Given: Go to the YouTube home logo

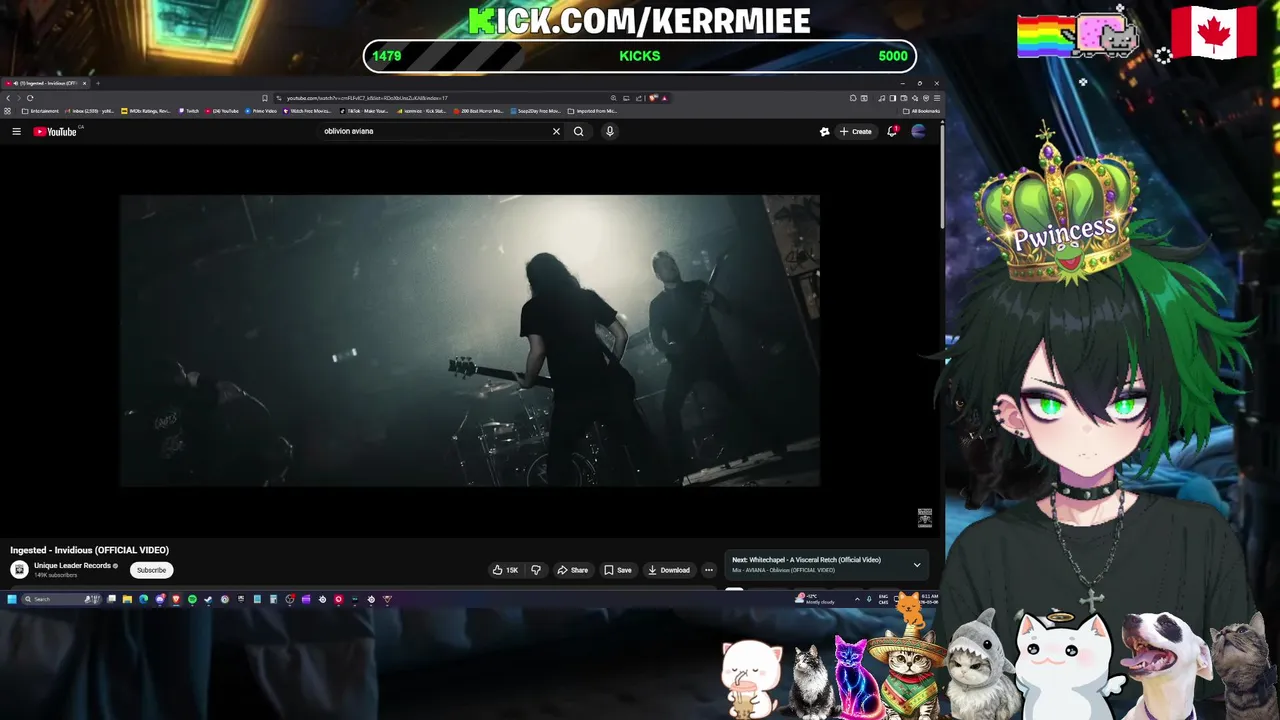Looking at the screenshot, I should pos(55,131).
